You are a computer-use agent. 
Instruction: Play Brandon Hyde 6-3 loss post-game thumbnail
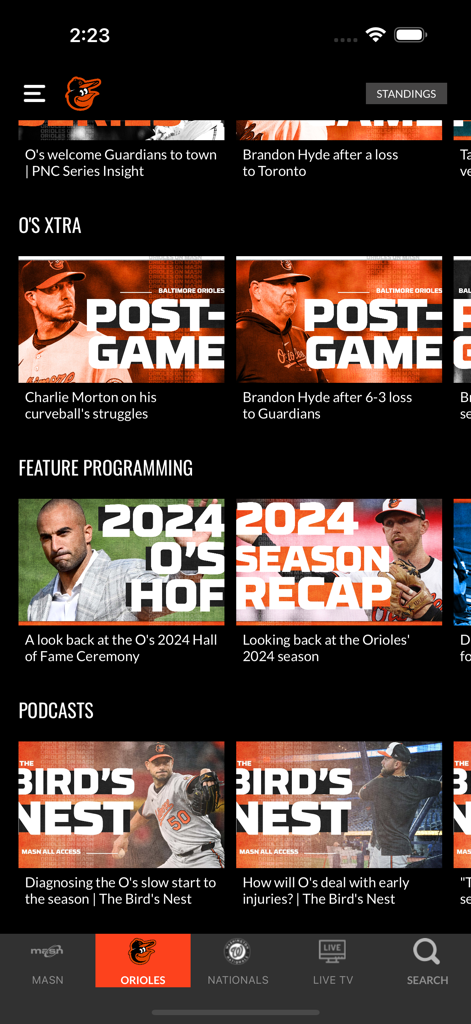339,319
